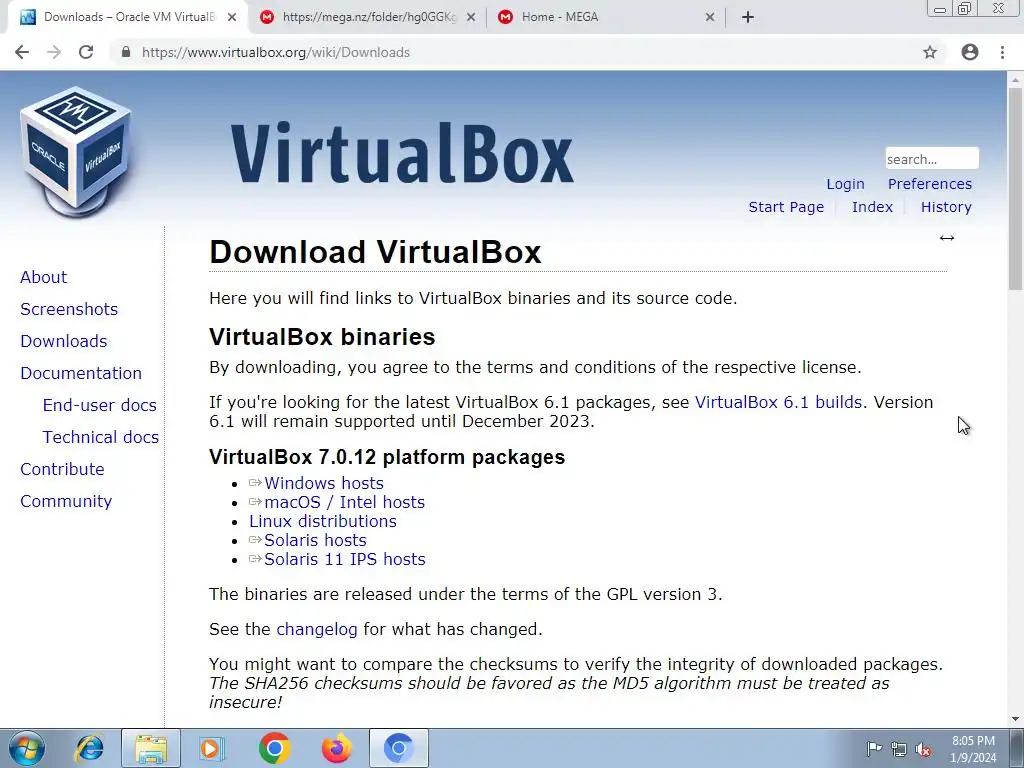Viewport: 1024px width, 768px height.
Task: Select the active Chromium taskbar window
Action: [398, 748]
